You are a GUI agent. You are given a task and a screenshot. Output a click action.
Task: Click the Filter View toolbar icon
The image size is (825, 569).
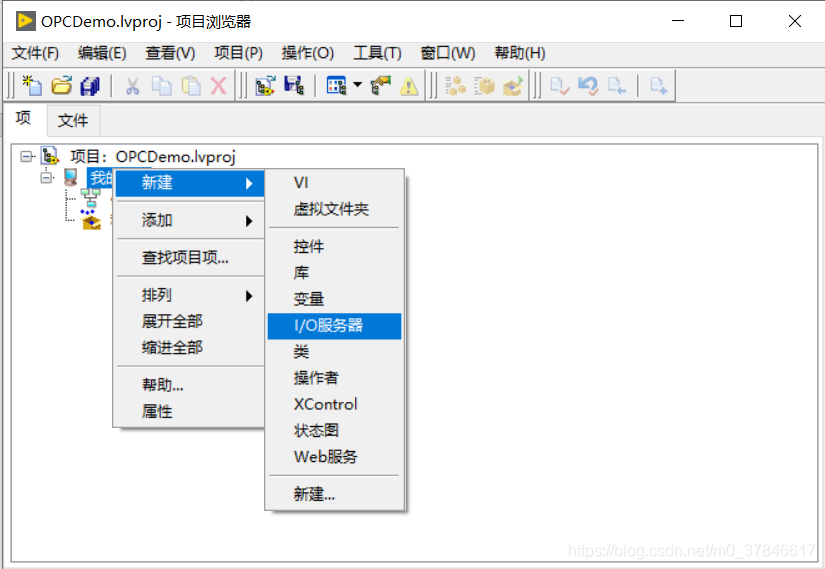click(336, 86)
